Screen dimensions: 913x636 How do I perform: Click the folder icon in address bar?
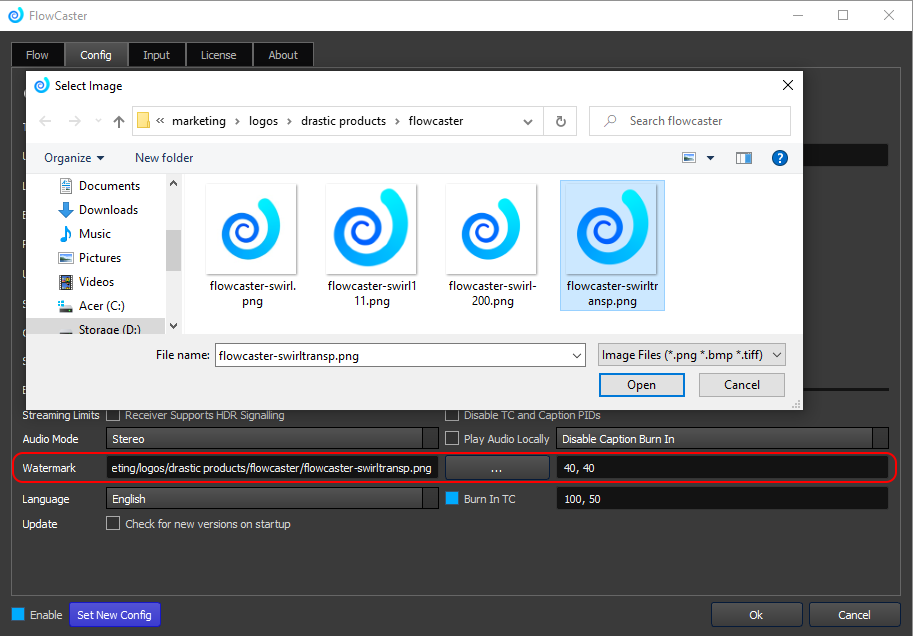click(143, 121)
